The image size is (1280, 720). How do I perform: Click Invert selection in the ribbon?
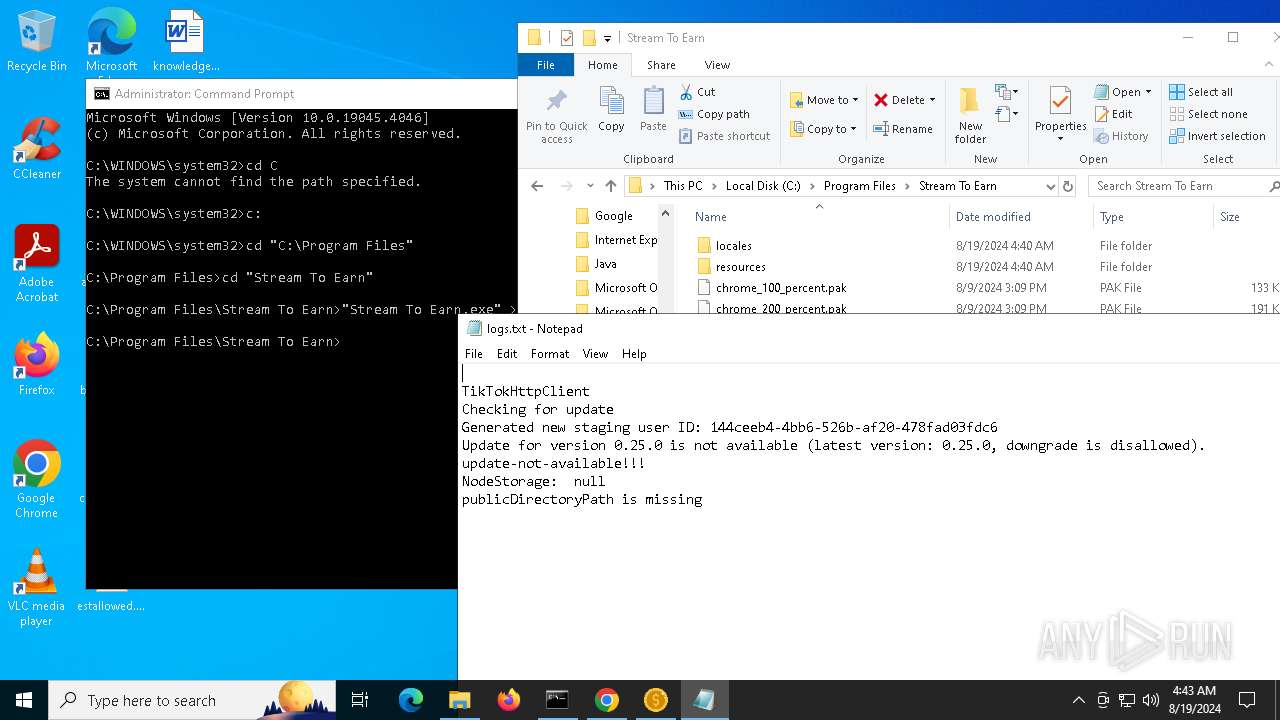(1217, 136)
